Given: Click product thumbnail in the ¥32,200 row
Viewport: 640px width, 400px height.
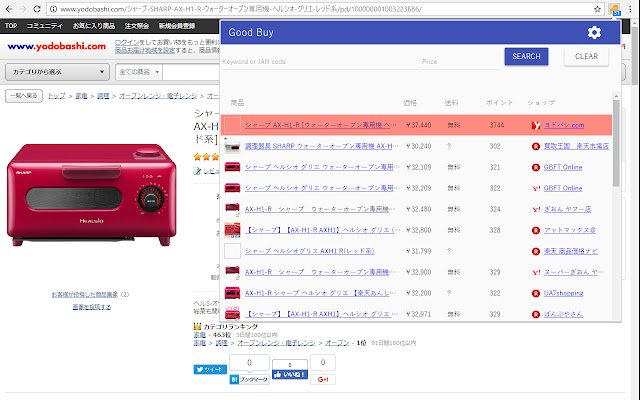Looking at the screenshot, I should tap(232, 293).
